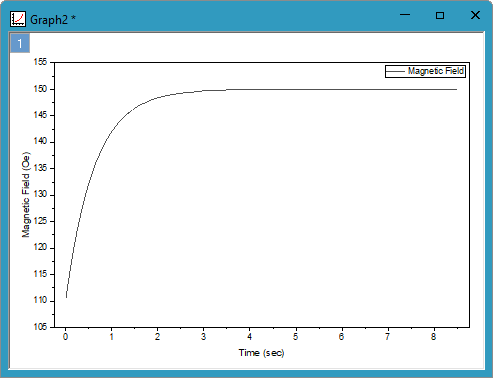
Task: Click the 110 tick label on Y axis
Action: click(40, 300)
